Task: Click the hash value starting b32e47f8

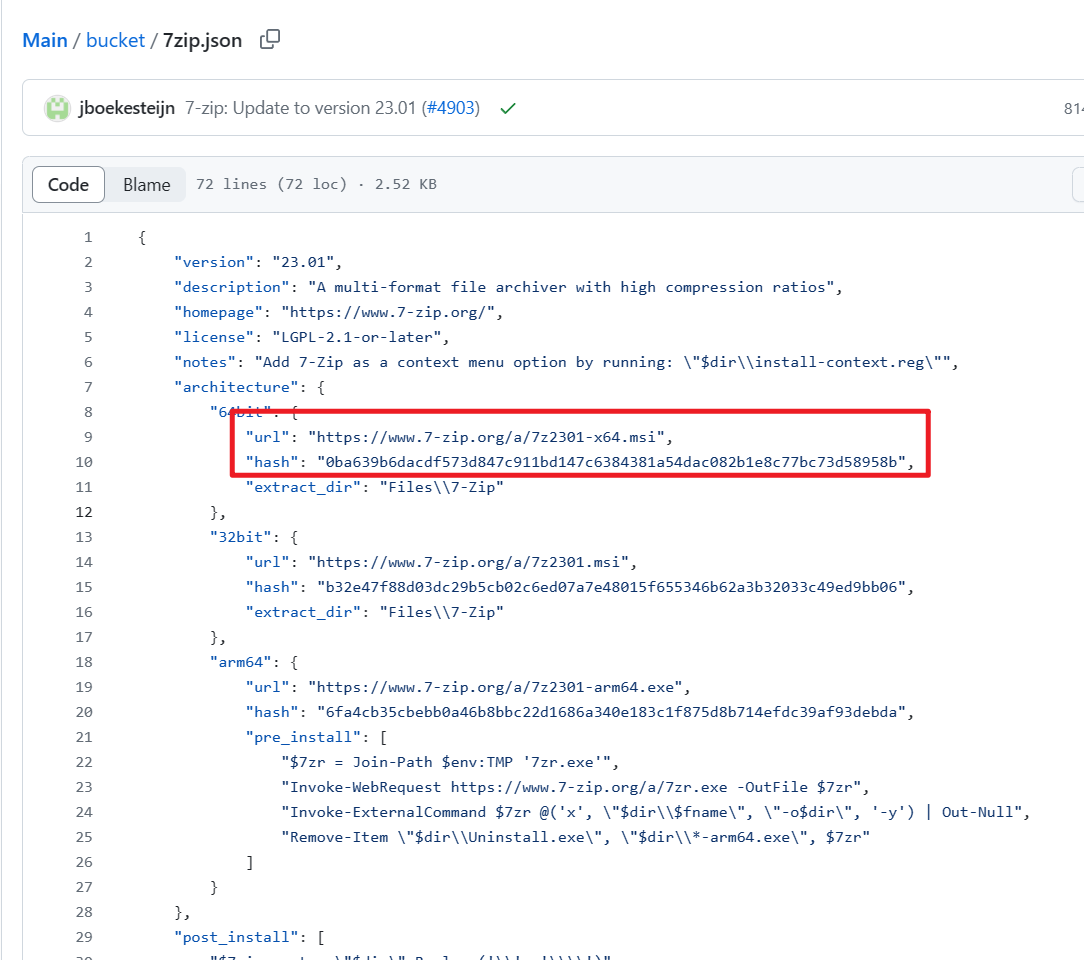Action: click(x=611, y=587)
